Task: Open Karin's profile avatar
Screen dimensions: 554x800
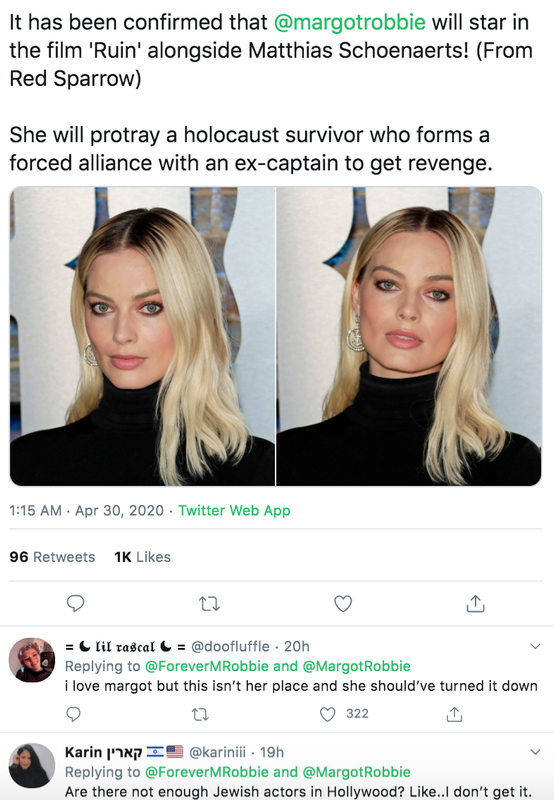Action: click(x=32, y=765)
